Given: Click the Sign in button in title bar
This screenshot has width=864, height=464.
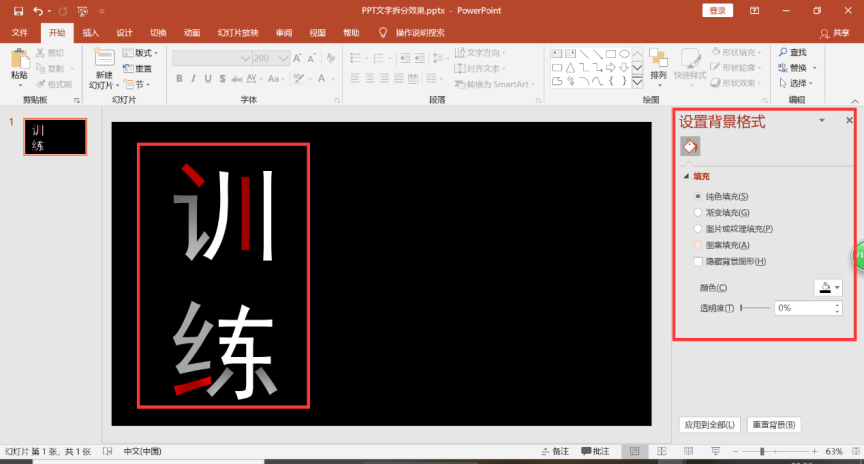Looking at the screenshot, I should (717, 10).
